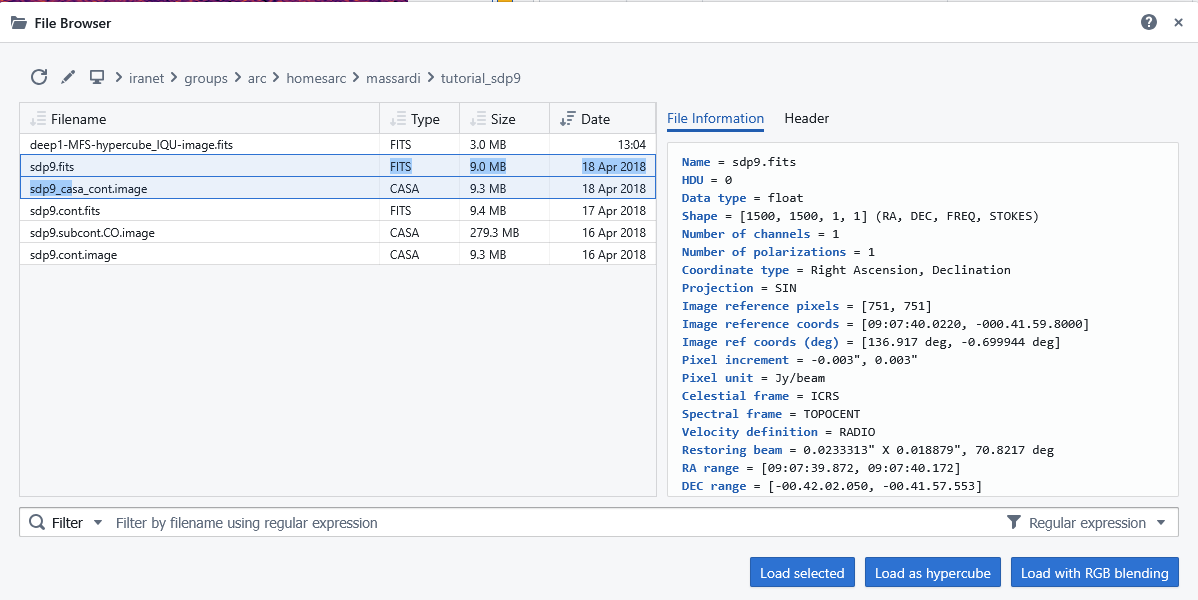This screenshot has width=1198, height=600.
Task: Navigate to homesarc breadcrumb folder
Action: pos(316,78)
